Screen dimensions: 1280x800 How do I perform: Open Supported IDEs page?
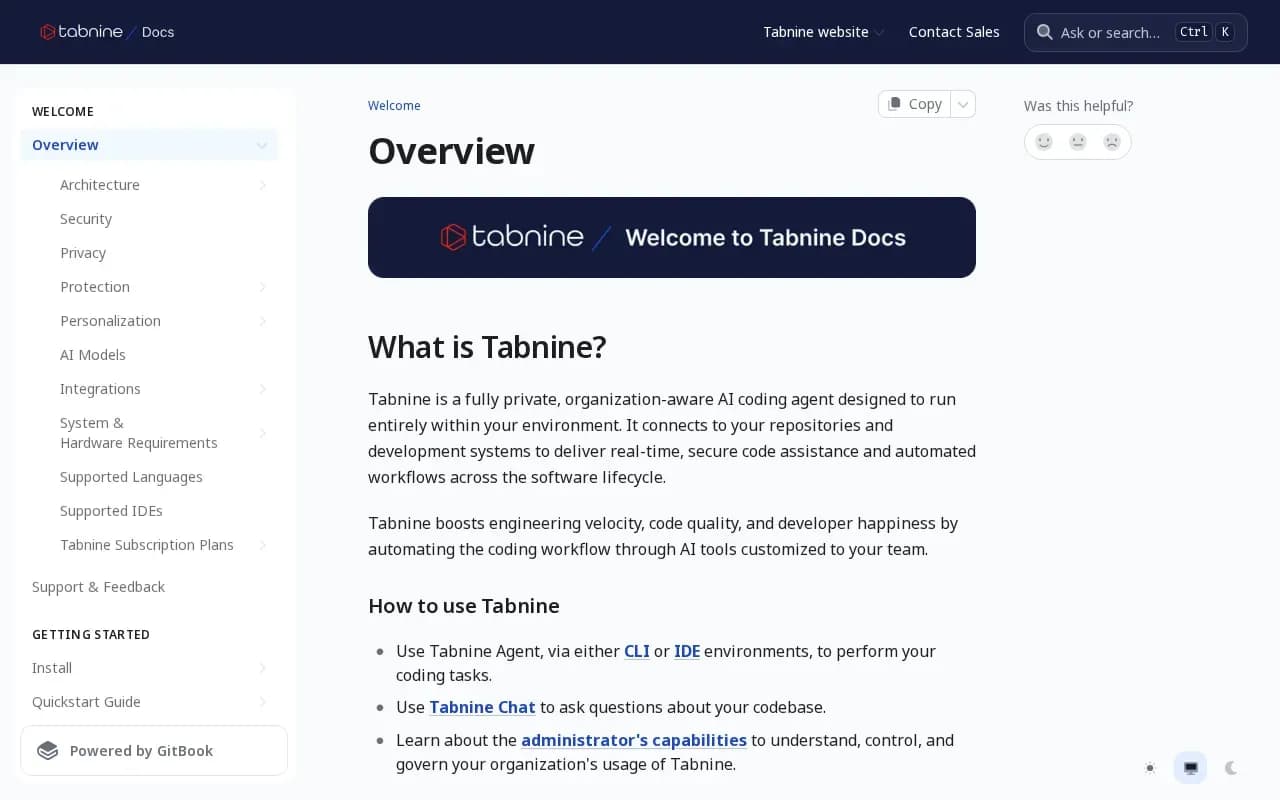click(111, 511)
